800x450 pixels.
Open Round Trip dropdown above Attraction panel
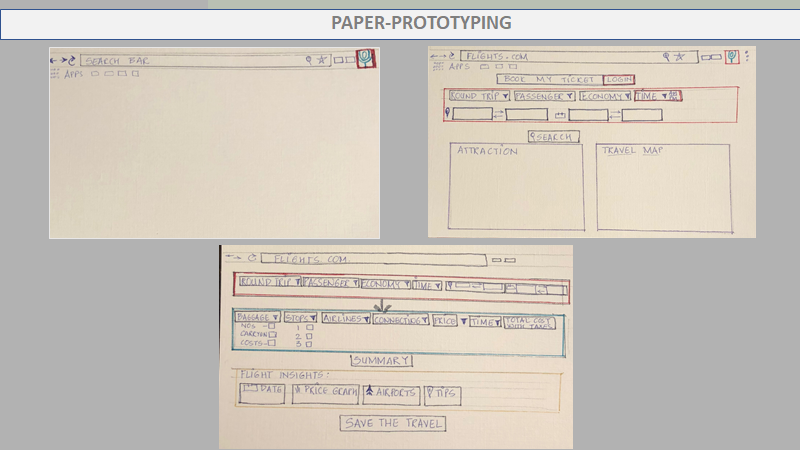click(478, 96)
